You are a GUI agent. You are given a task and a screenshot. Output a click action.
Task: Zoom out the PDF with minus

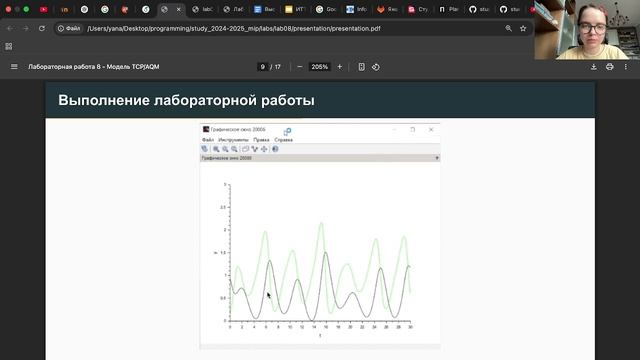[x=300, y=67]
